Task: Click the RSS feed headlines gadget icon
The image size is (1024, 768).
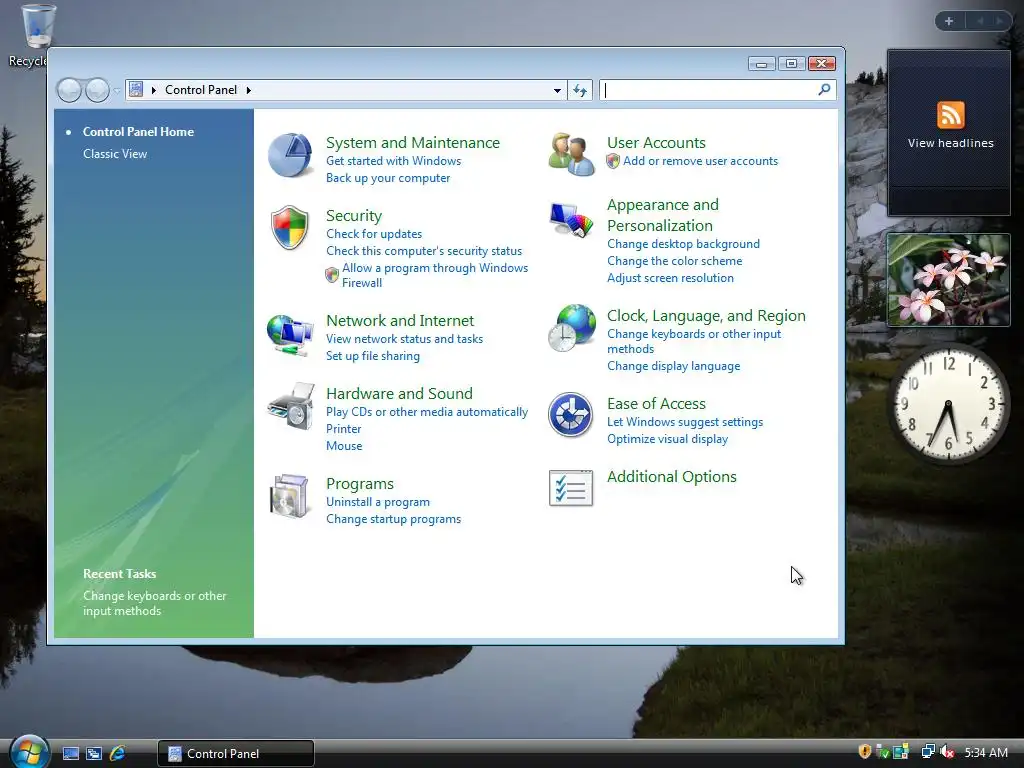Action: point(950,115)
